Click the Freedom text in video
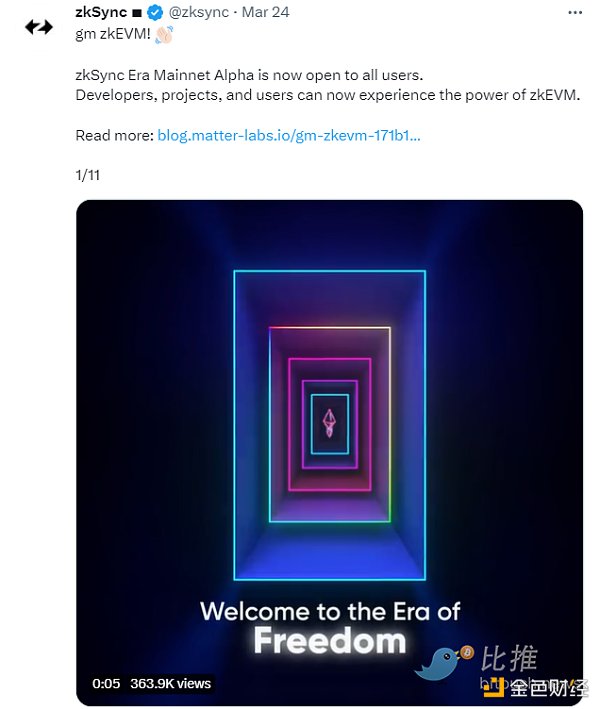This screenshot has width=600, height=709. pos(329,641)
